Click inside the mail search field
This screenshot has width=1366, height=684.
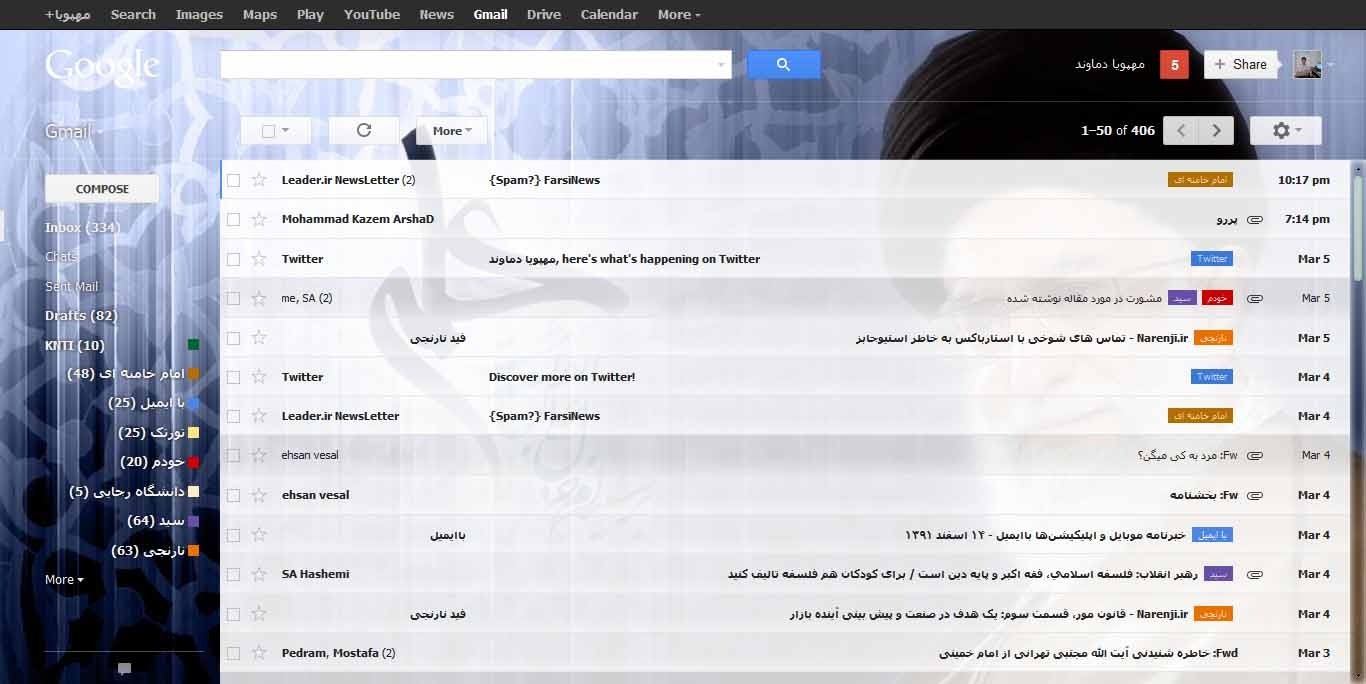pos(468,65)
